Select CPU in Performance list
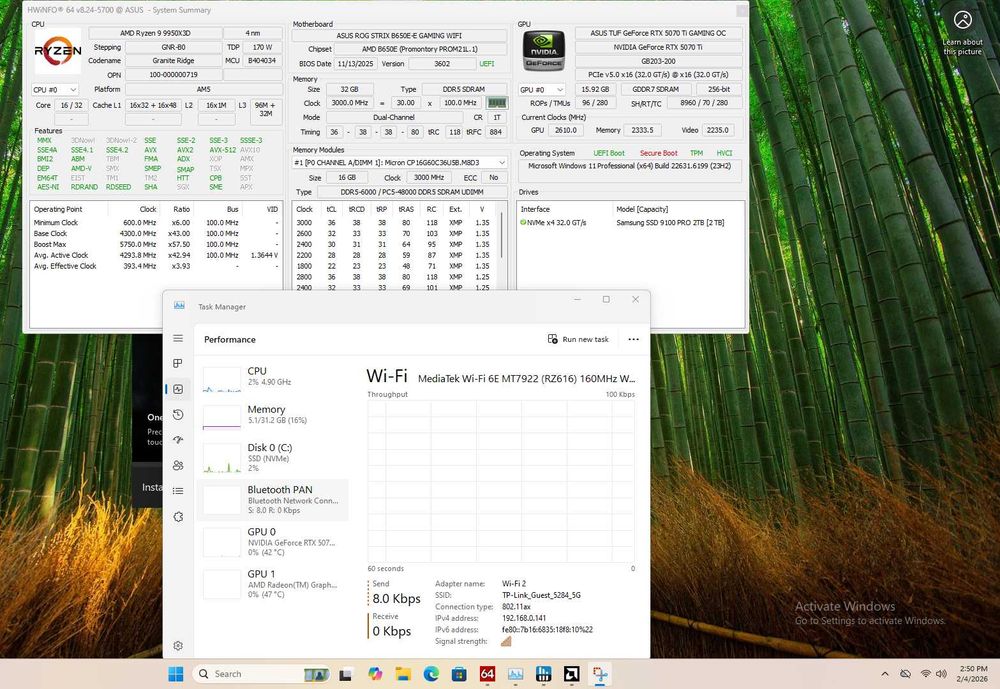This screenshot has width=1000, height=689. 275,377
